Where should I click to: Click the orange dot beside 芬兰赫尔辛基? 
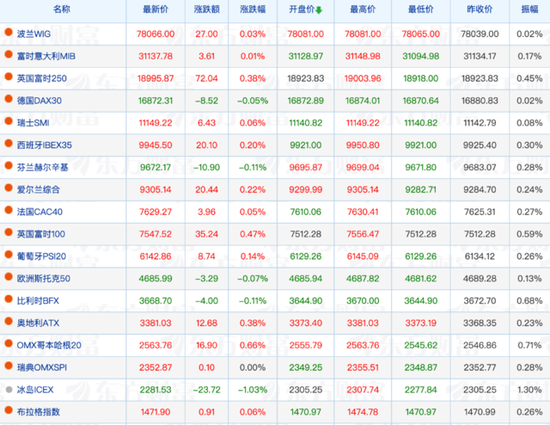click(x=9, y=166)
